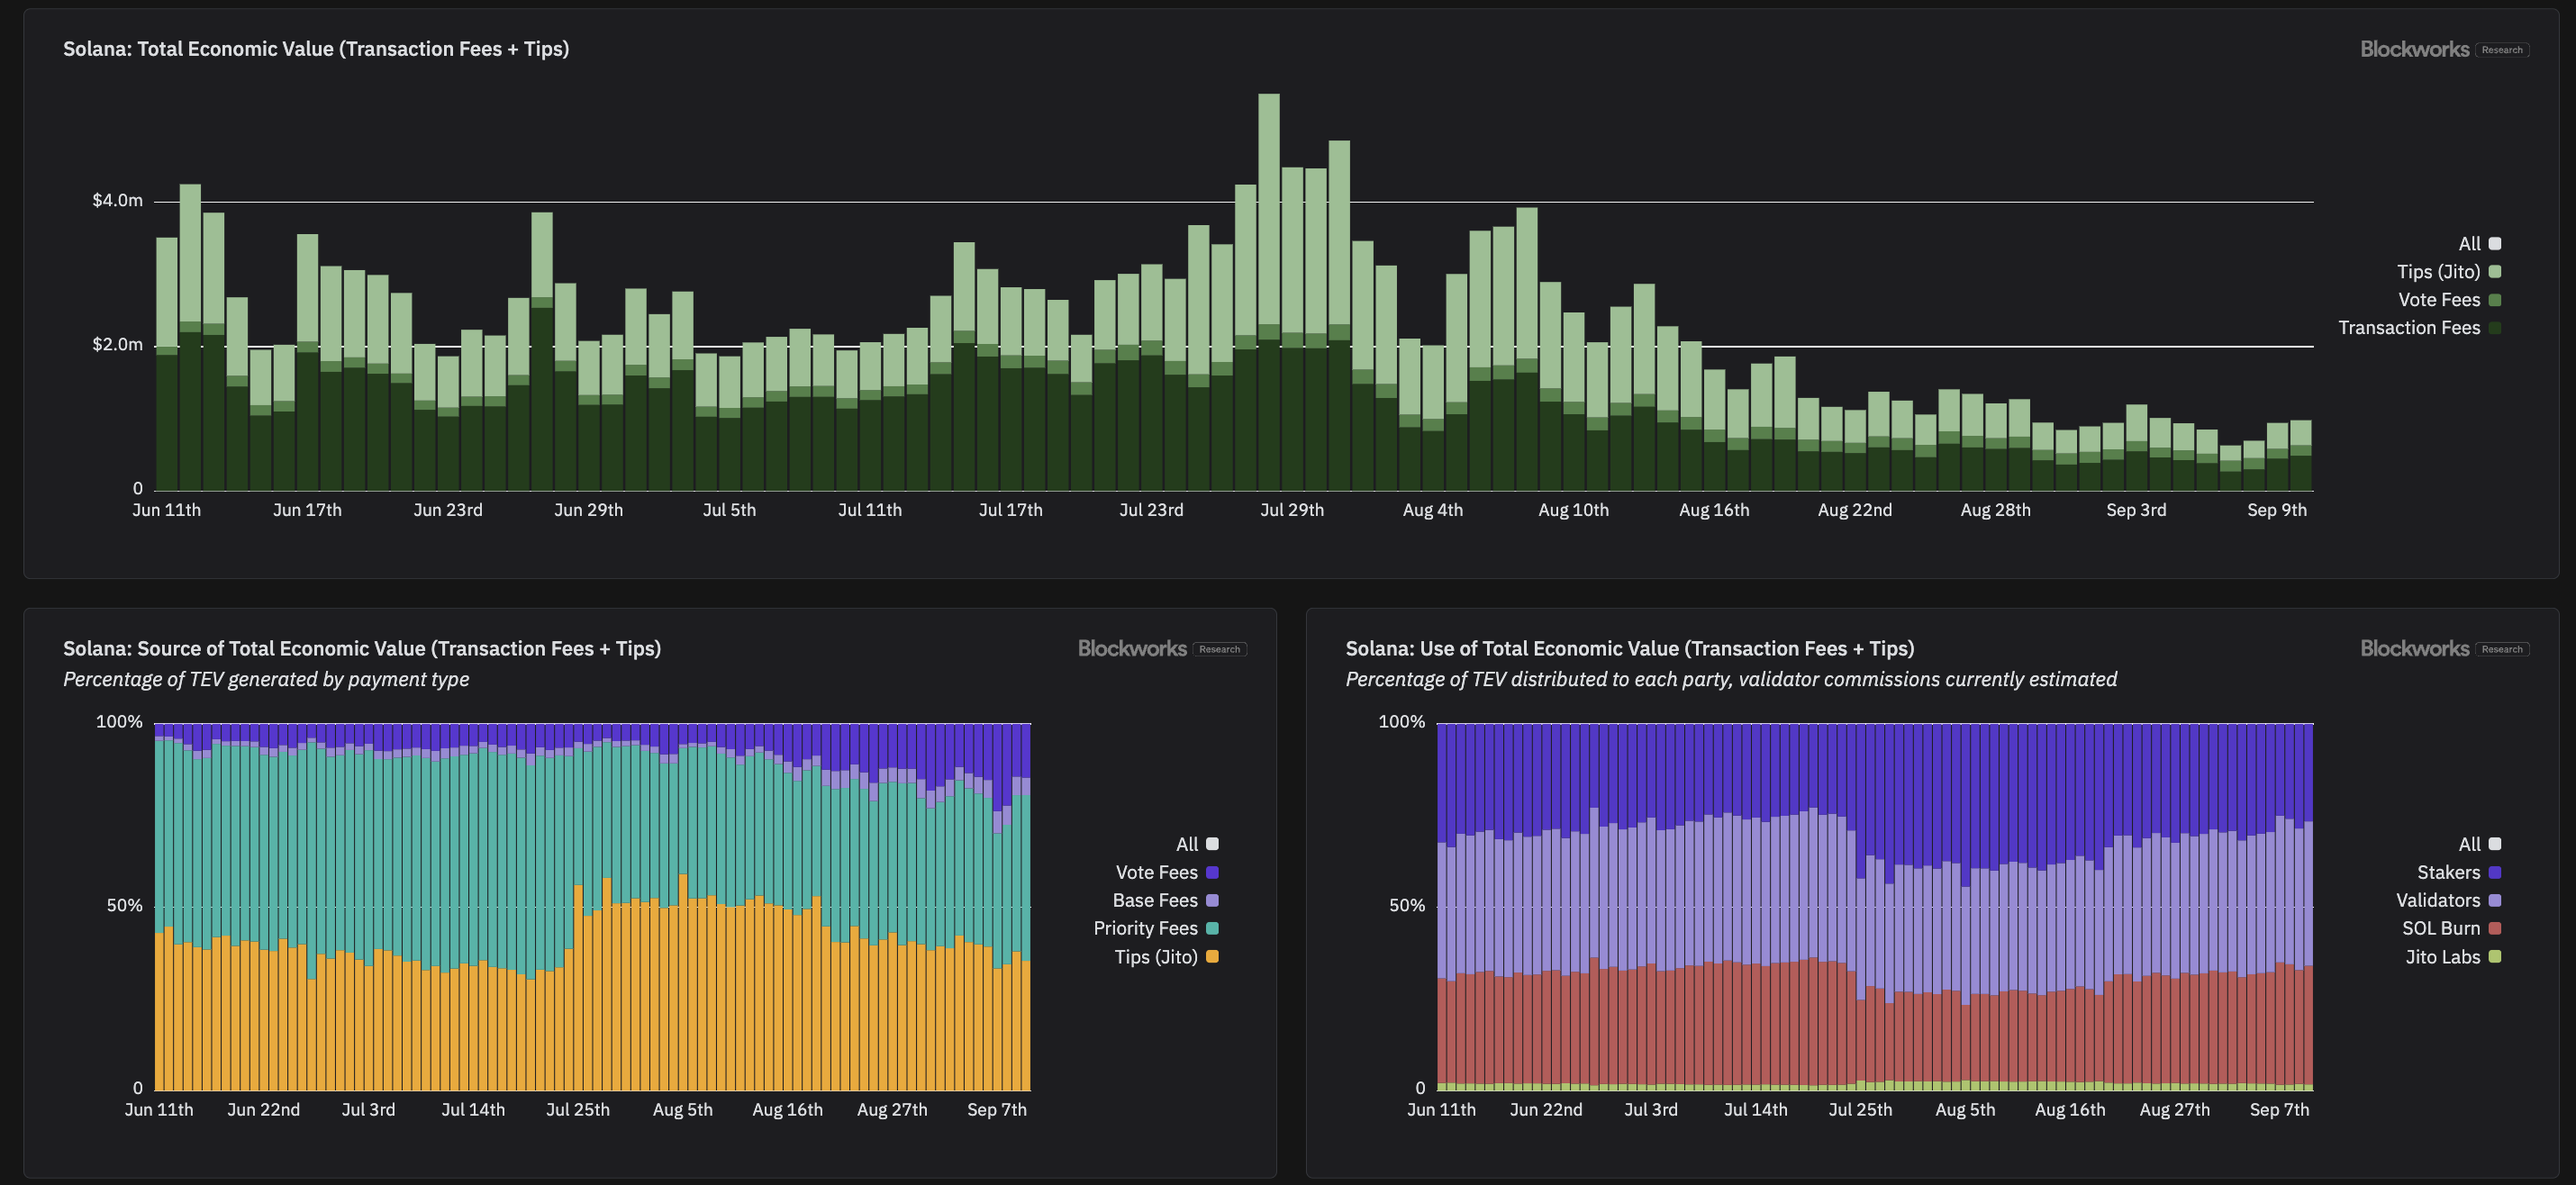Click Solana Total Economic Value chart title
Screen dimensions: 2576x1185
tap(316, 49)
